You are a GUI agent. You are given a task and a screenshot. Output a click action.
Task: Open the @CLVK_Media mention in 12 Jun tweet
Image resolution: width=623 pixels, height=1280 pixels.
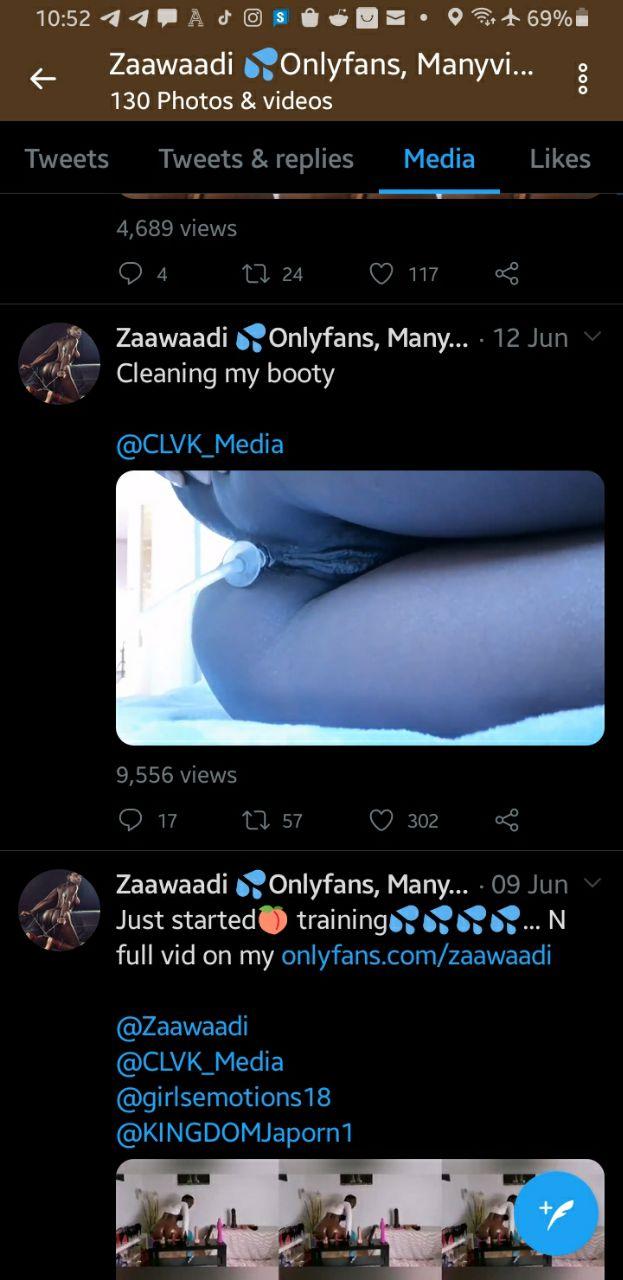(x=200, y=444)
